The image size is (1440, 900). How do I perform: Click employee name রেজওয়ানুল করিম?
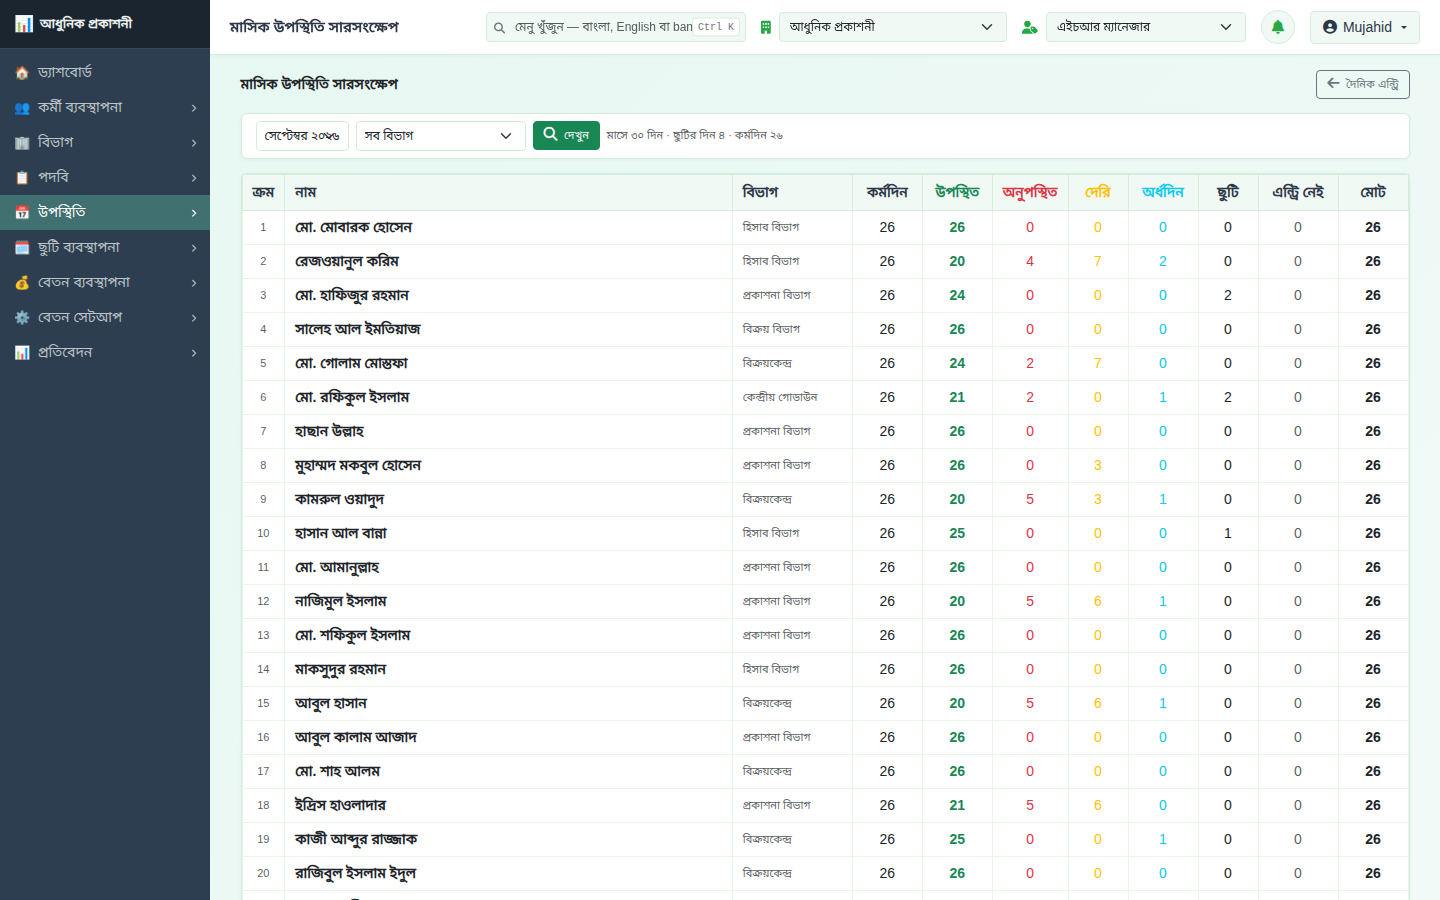347,261
